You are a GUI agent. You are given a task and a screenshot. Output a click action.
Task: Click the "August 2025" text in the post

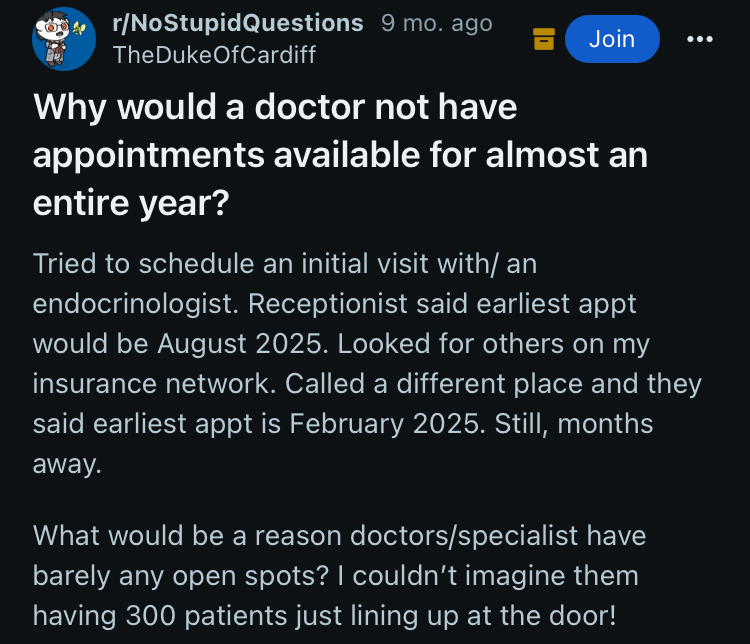pos(240,343)
